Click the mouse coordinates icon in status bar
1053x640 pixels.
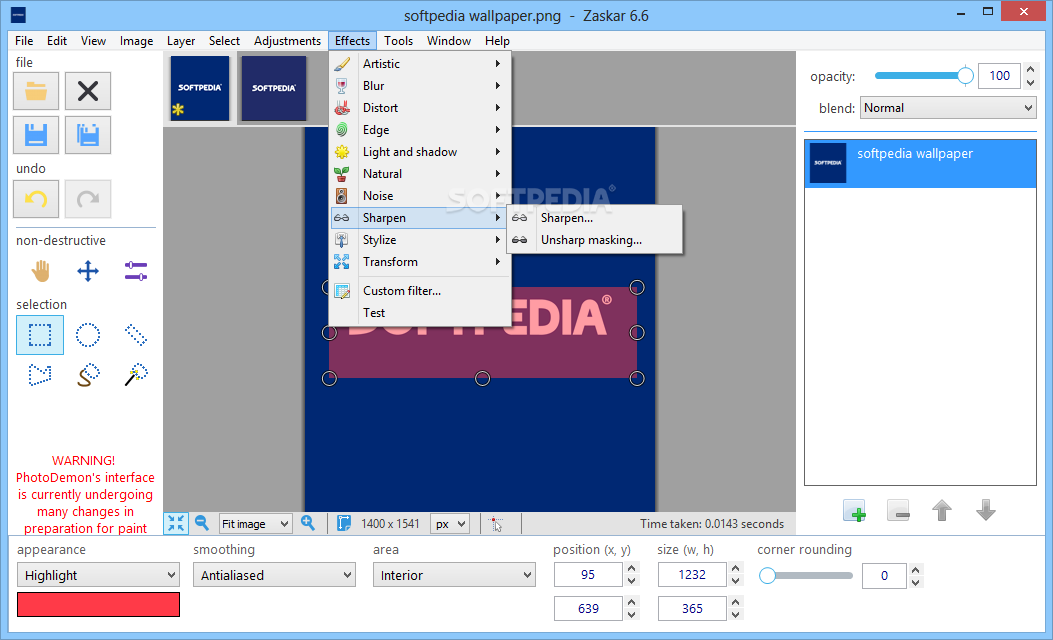[496, 524]
